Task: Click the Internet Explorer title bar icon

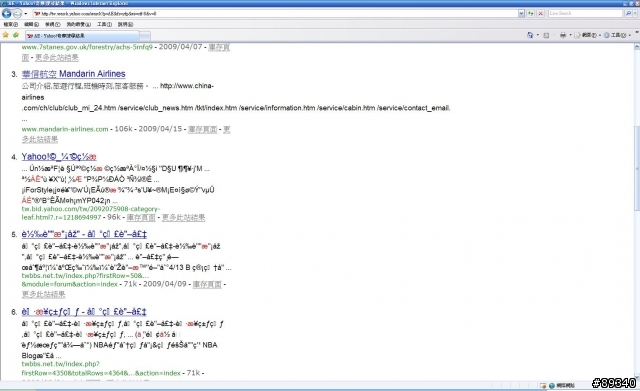Action: click(x=4, y=3)
